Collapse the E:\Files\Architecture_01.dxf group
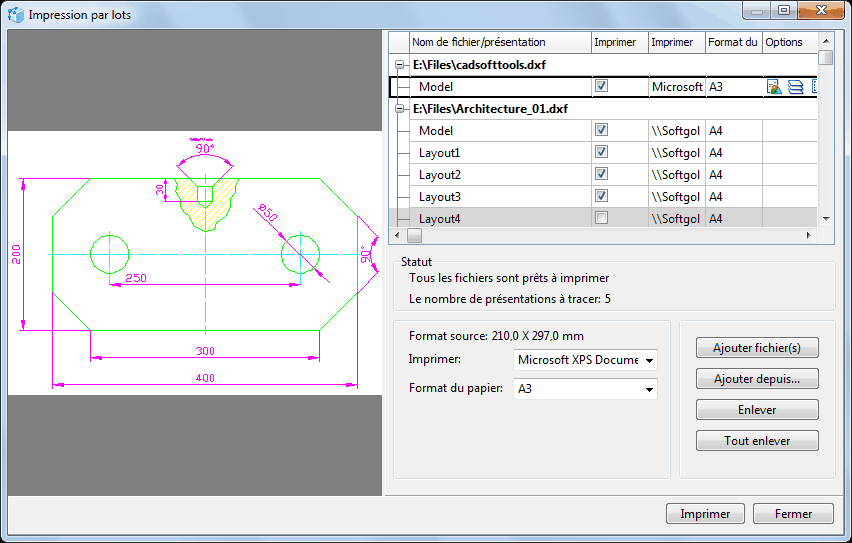Screen dimensions: 852x543 point(400,109)
